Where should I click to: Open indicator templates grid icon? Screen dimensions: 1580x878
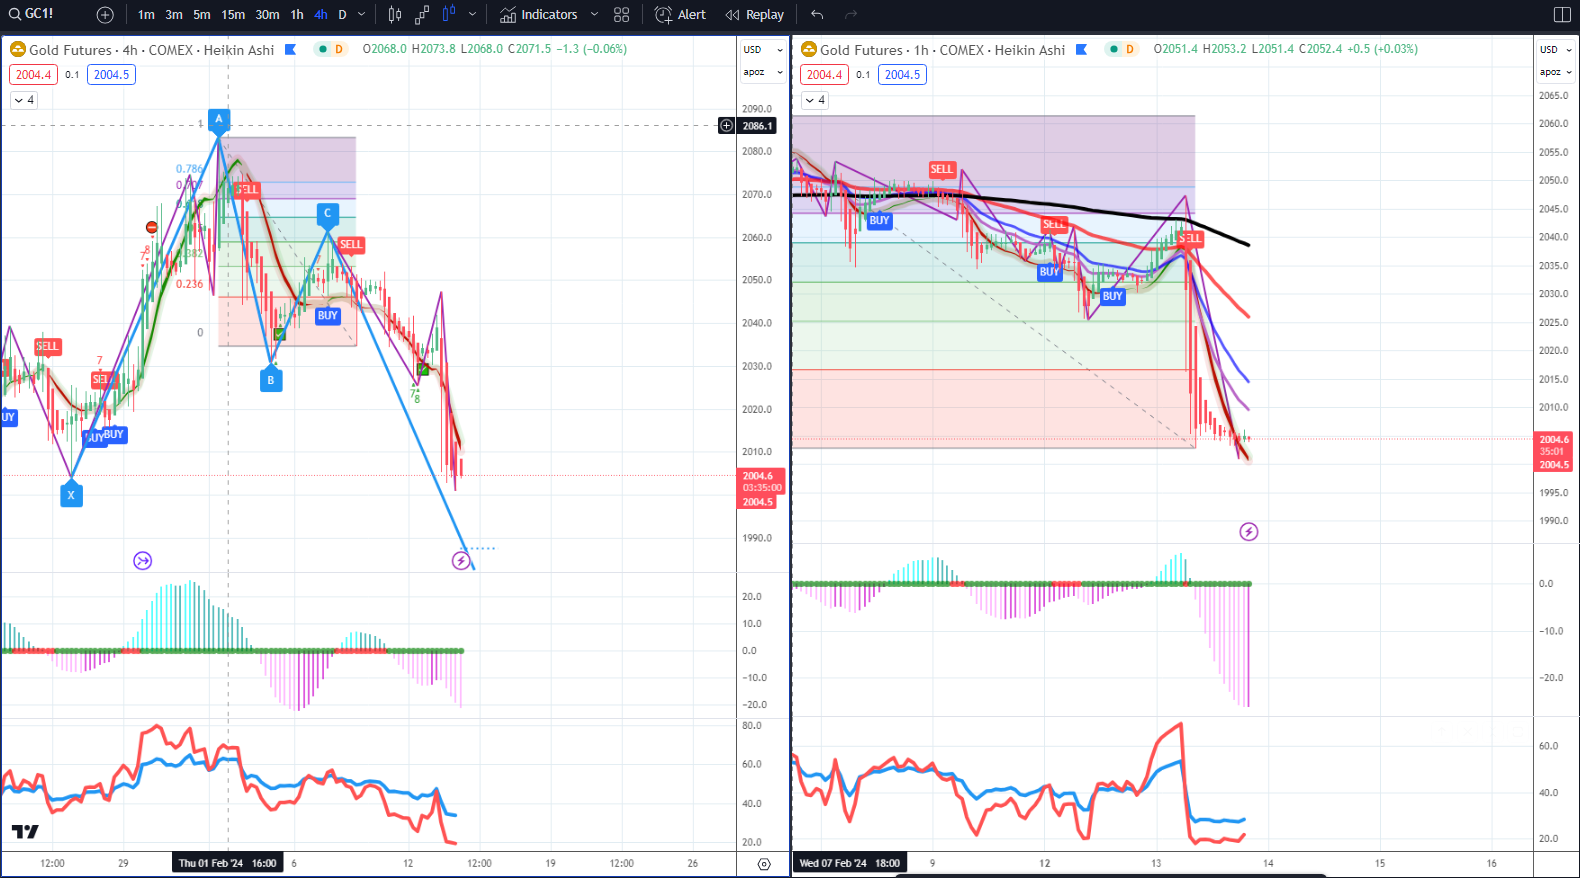pos(621,15)
